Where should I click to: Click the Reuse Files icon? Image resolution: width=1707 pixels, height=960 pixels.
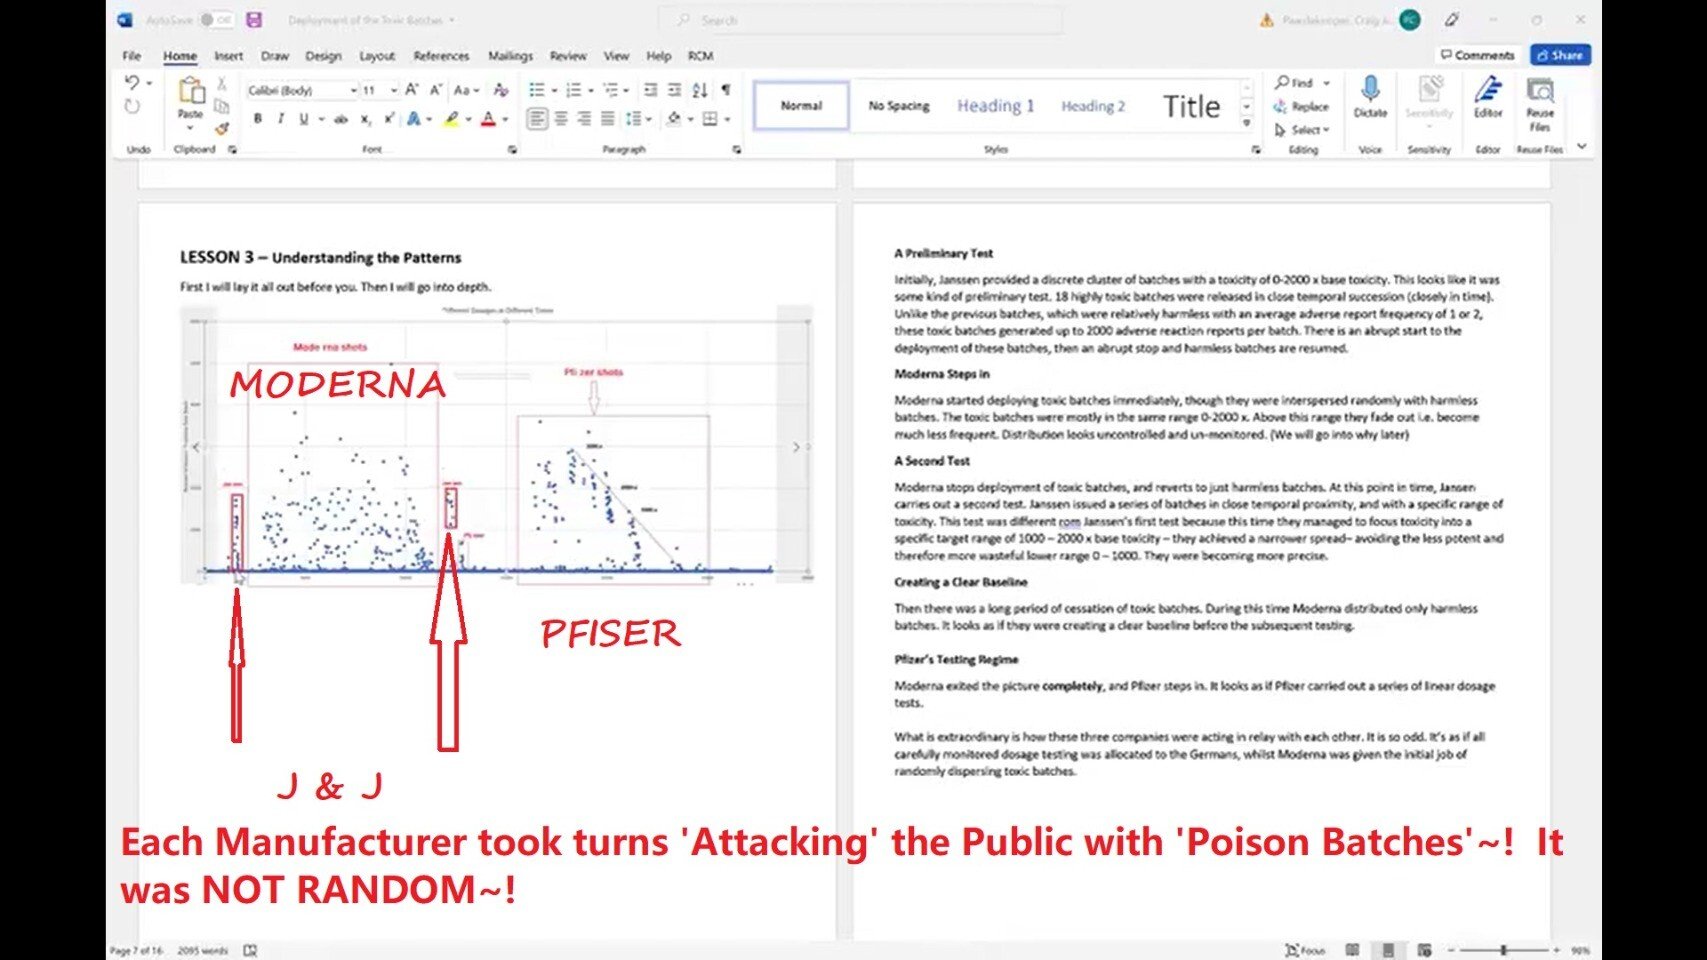coord(1540,91)
